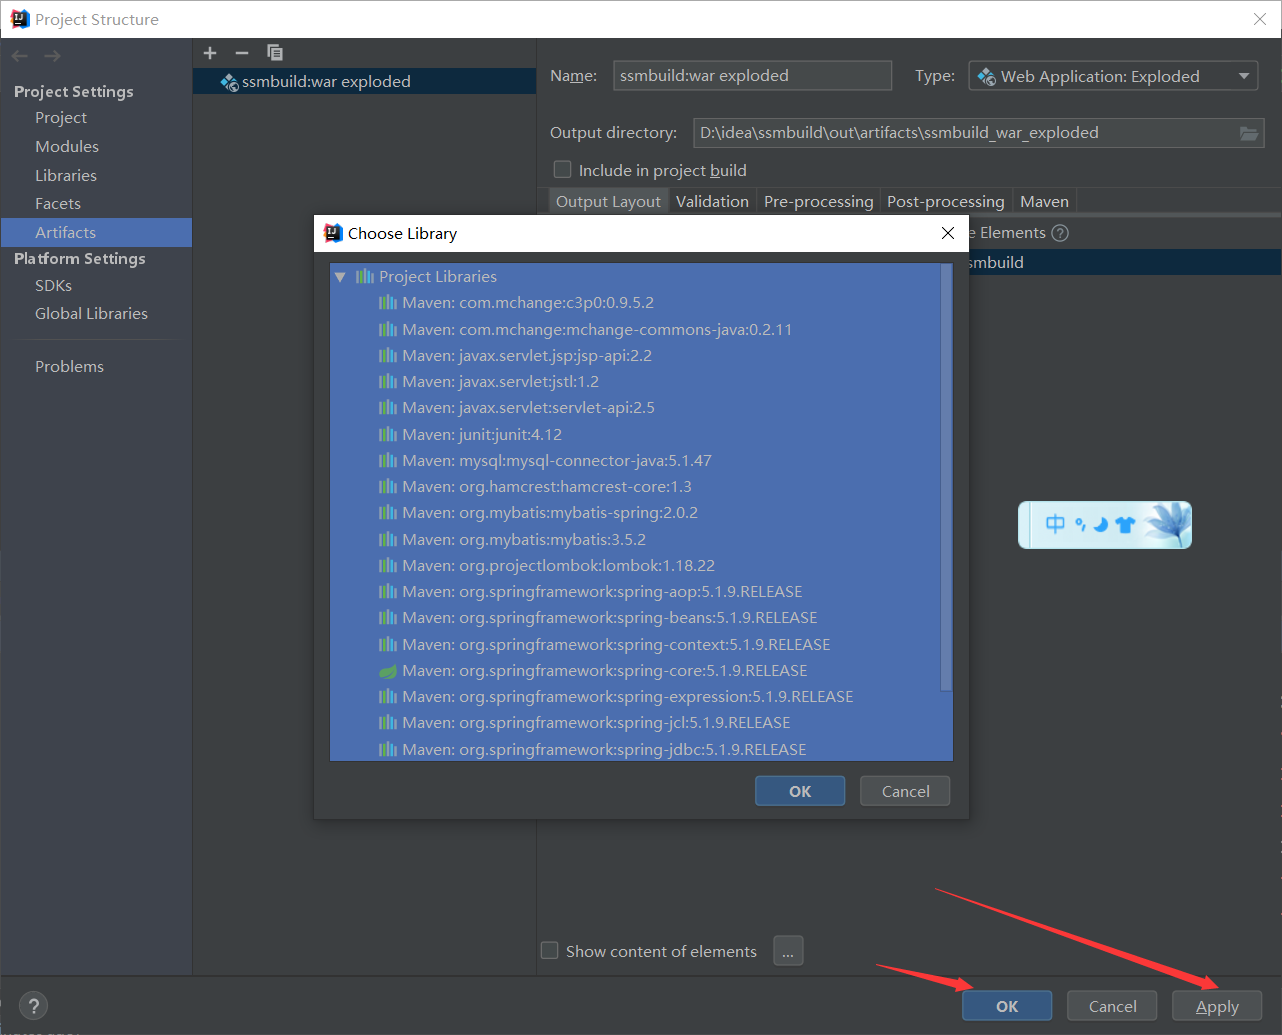Click OK in Choose Library dialog
The width and height of the screenshot is (1282, 1035).
(800, 791)
